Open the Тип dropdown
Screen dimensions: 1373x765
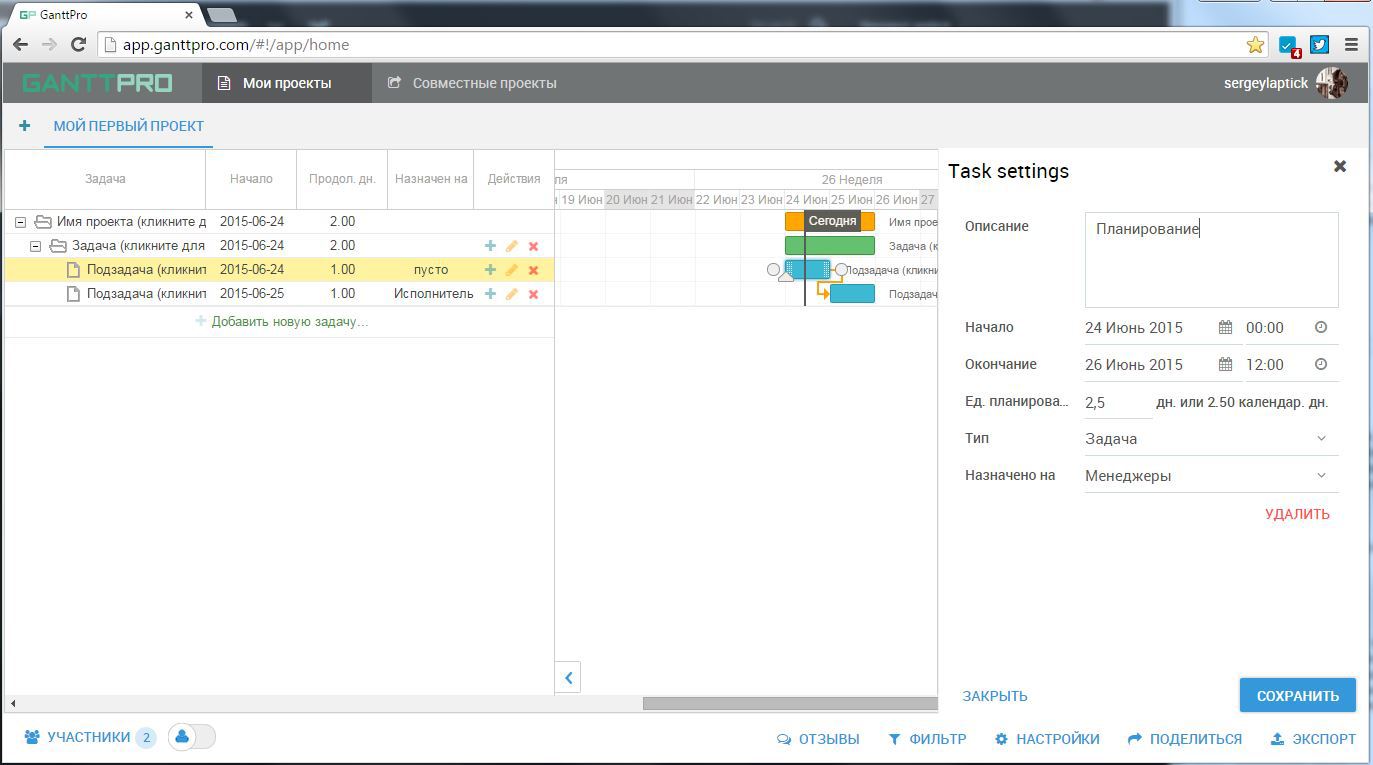click(x=1211, y=438)
